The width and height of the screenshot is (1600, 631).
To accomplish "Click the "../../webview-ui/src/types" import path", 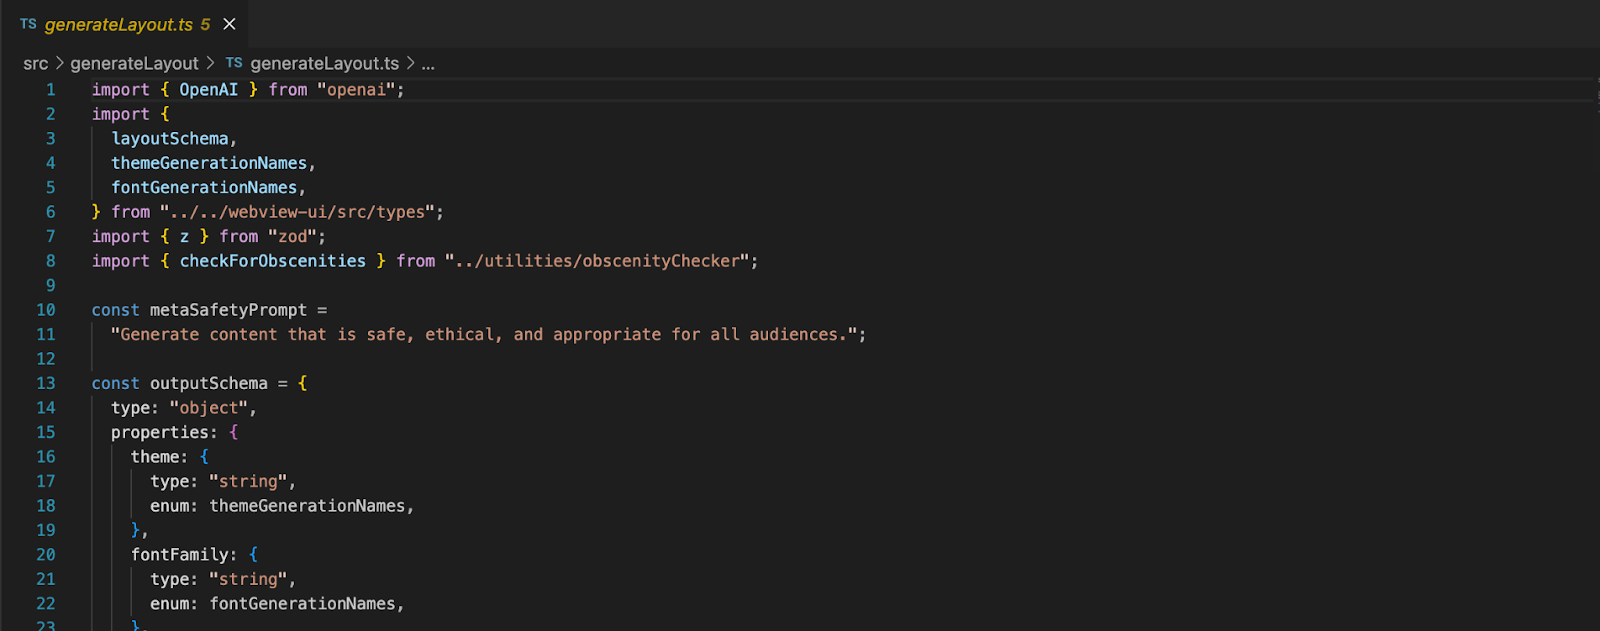I will (297, 212).
